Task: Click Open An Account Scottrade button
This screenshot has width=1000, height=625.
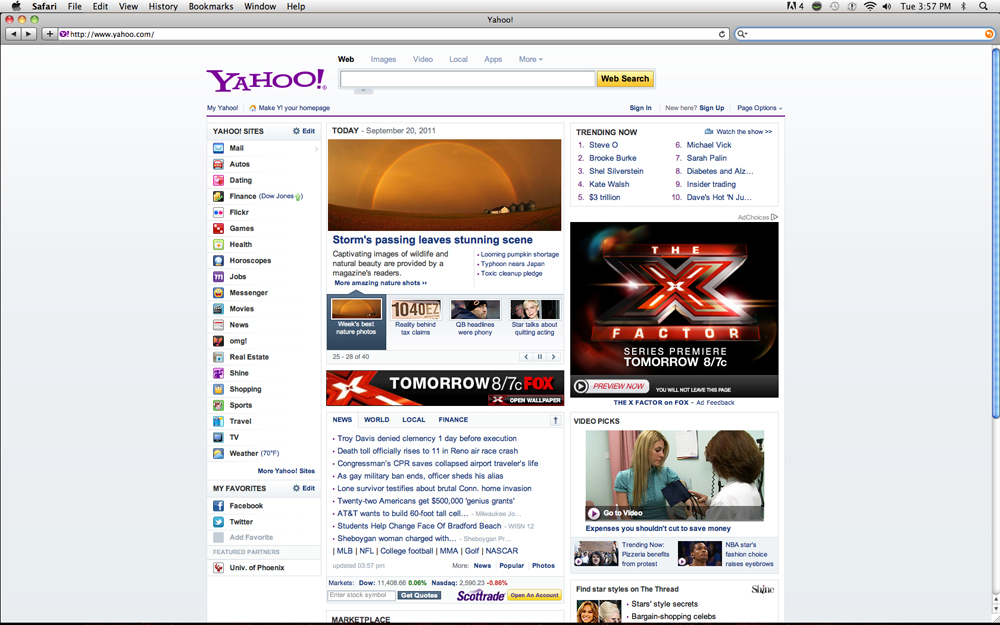Action: [534, 596]
